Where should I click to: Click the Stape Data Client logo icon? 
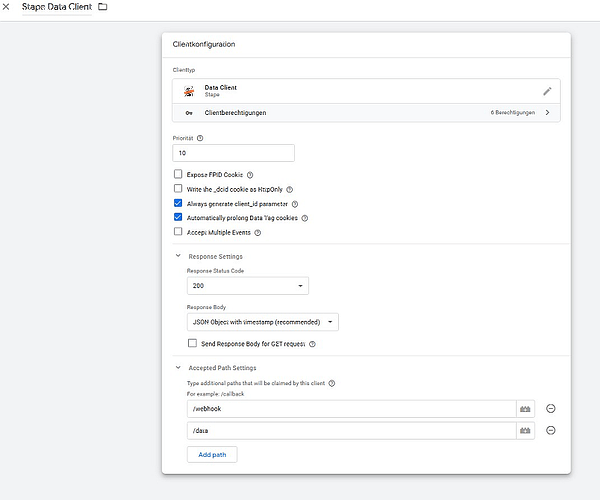tap(189, 91)
